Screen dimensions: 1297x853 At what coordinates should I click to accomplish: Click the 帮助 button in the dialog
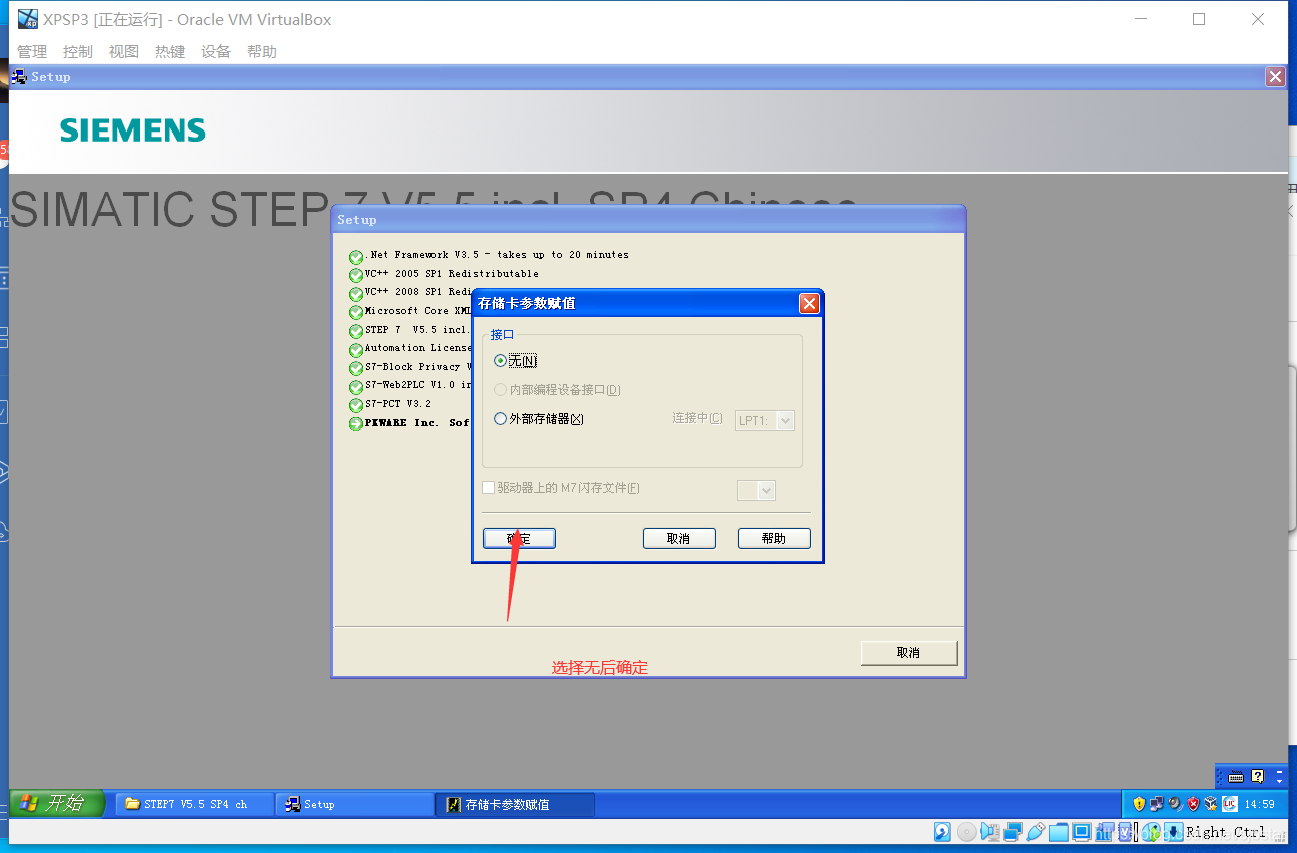click(774, 538)
